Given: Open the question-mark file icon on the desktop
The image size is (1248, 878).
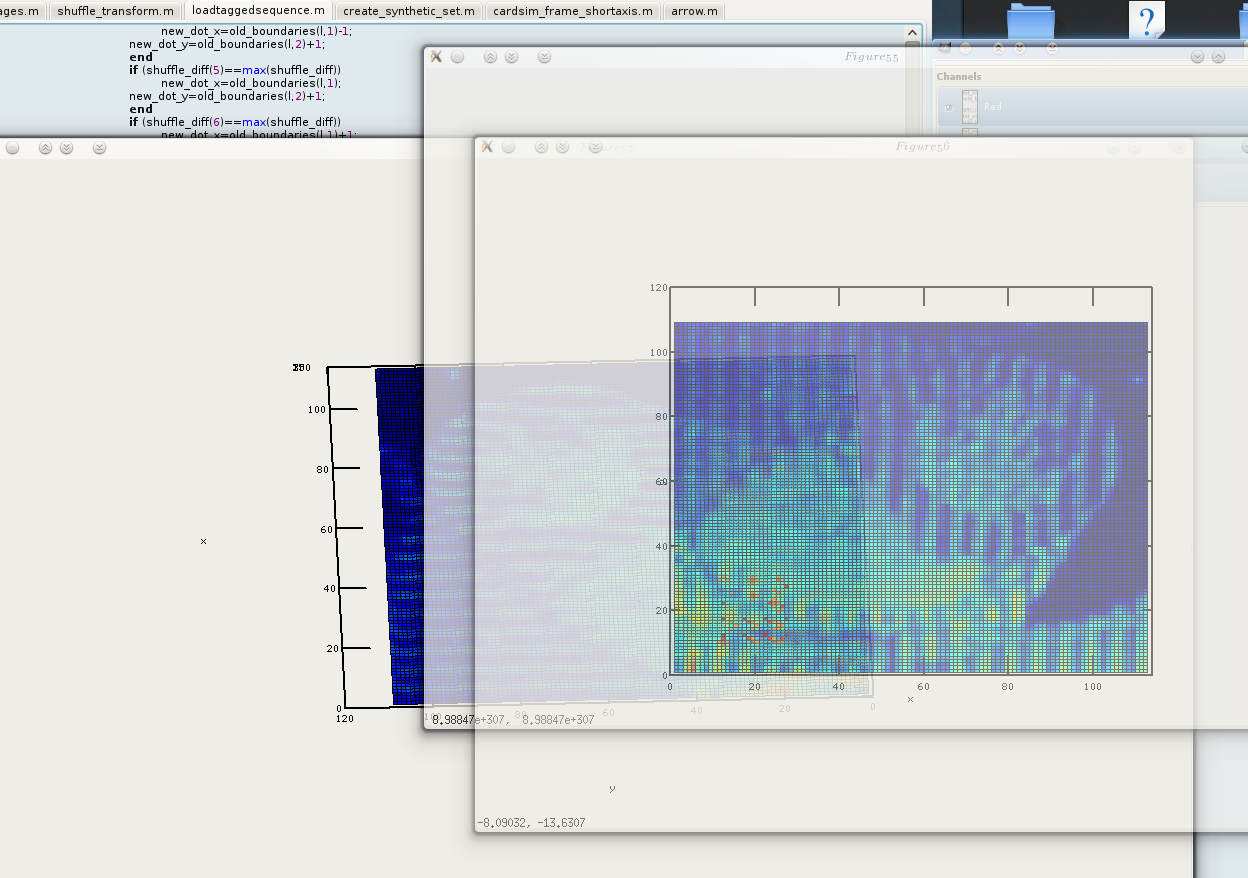Looking at the screenshot, I should coord(1146,20).
